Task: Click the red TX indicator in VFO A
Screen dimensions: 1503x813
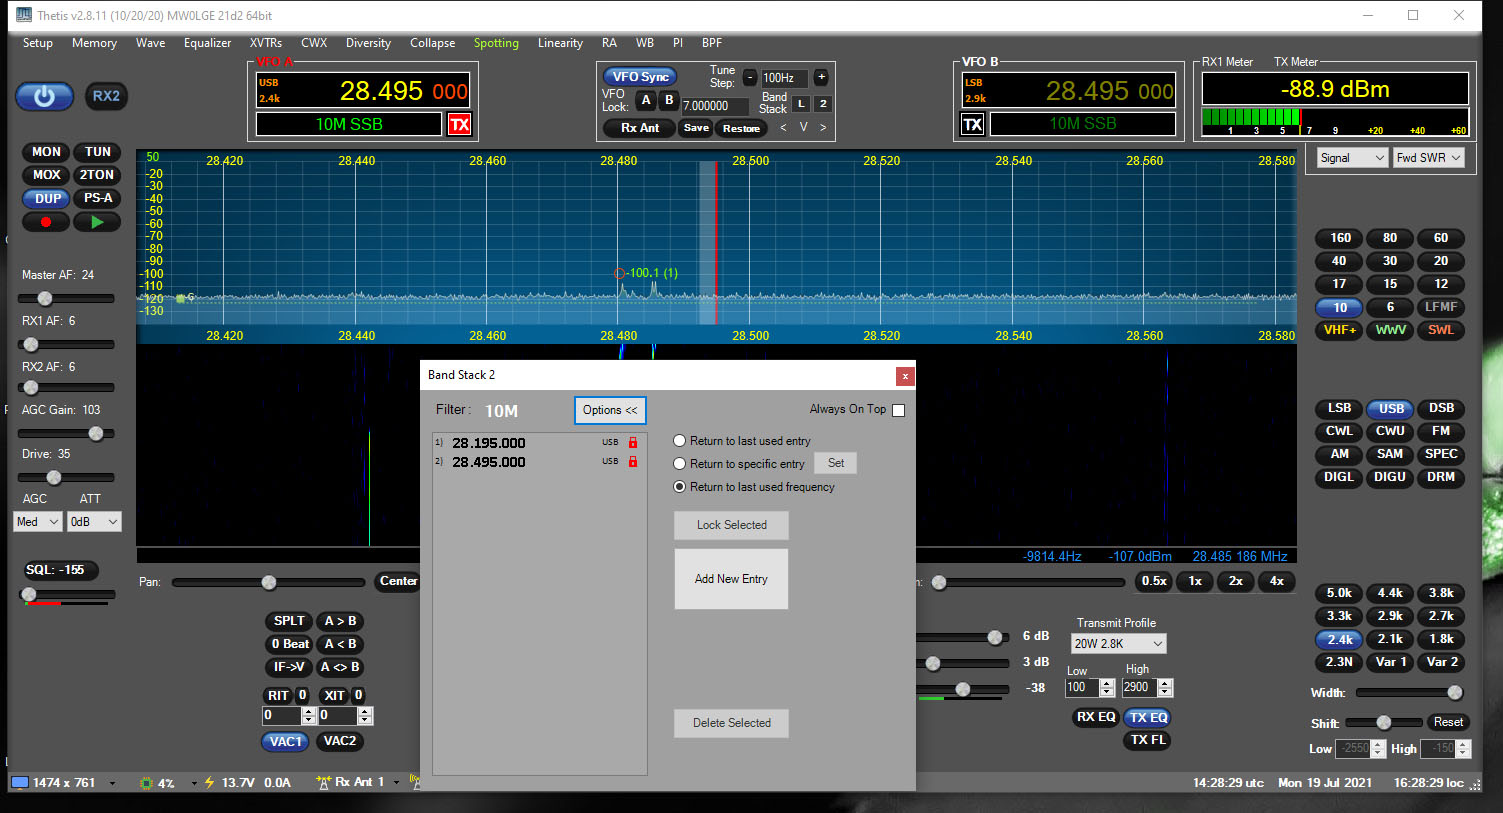Action: 459,124
